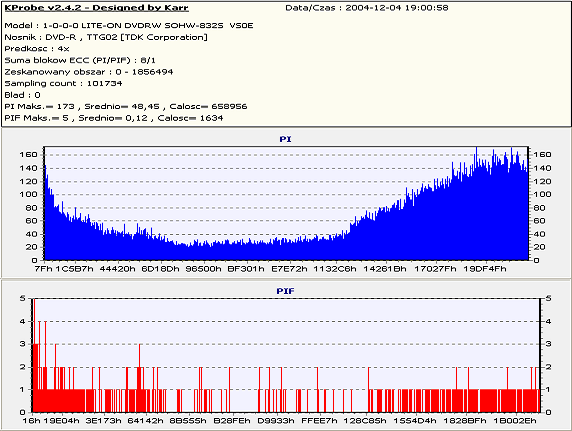
Task: Click the 1B002Eh label on PIF axis
Action: click(x=515, y=421)
